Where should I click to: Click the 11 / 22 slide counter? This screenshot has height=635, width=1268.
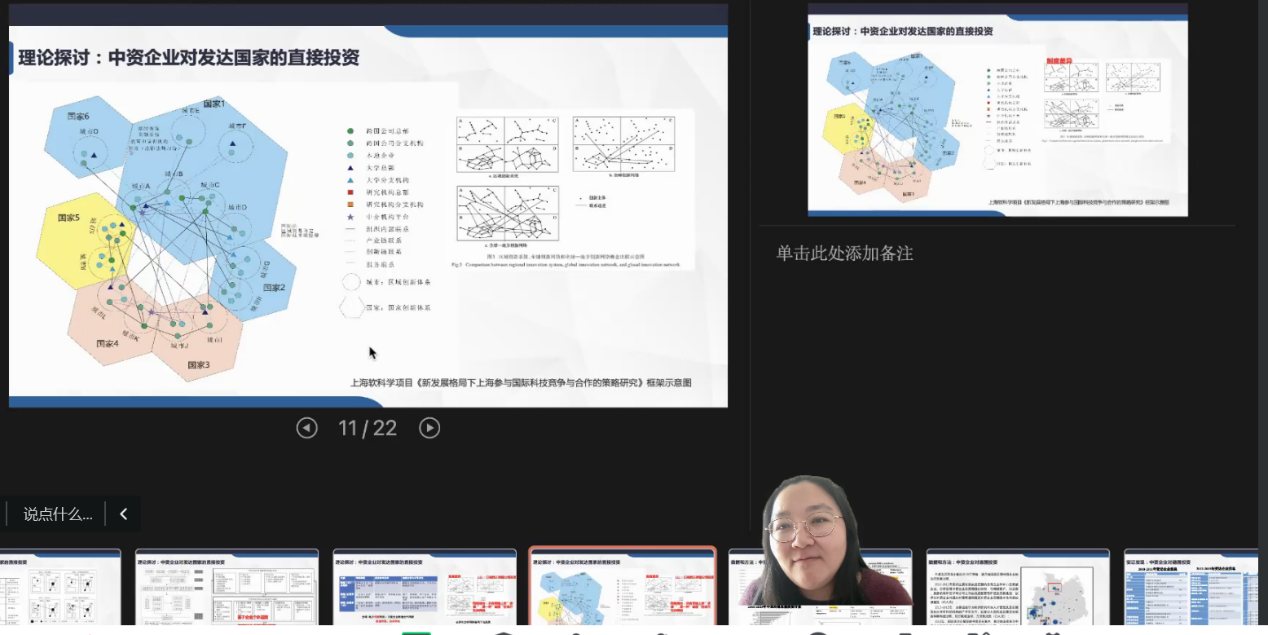click(x=367, y=428)
